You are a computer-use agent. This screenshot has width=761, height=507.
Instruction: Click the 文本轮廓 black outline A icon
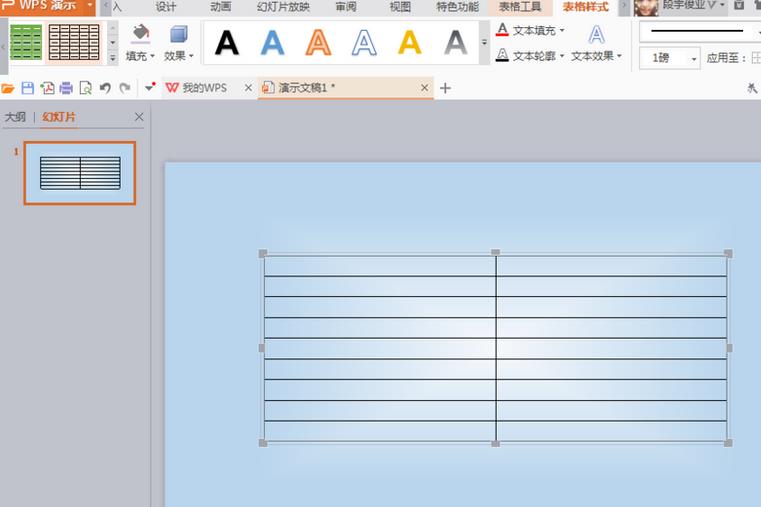(x=502, y=55)
